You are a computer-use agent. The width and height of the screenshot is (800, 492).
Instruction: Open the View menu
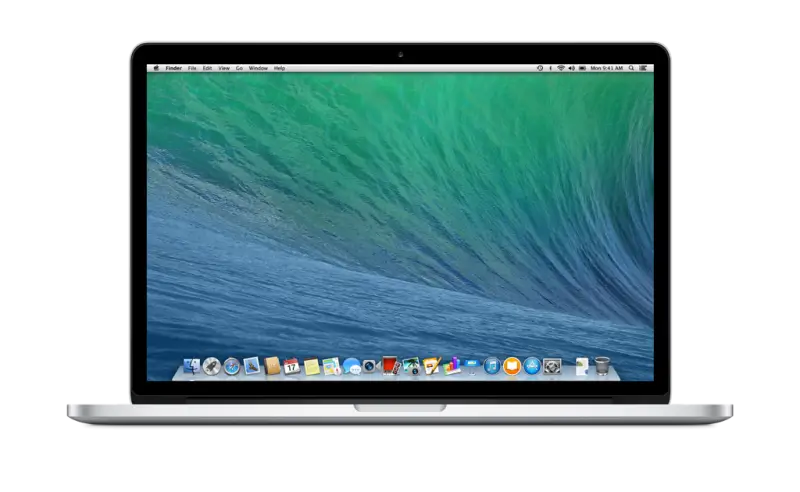(224, 68)
